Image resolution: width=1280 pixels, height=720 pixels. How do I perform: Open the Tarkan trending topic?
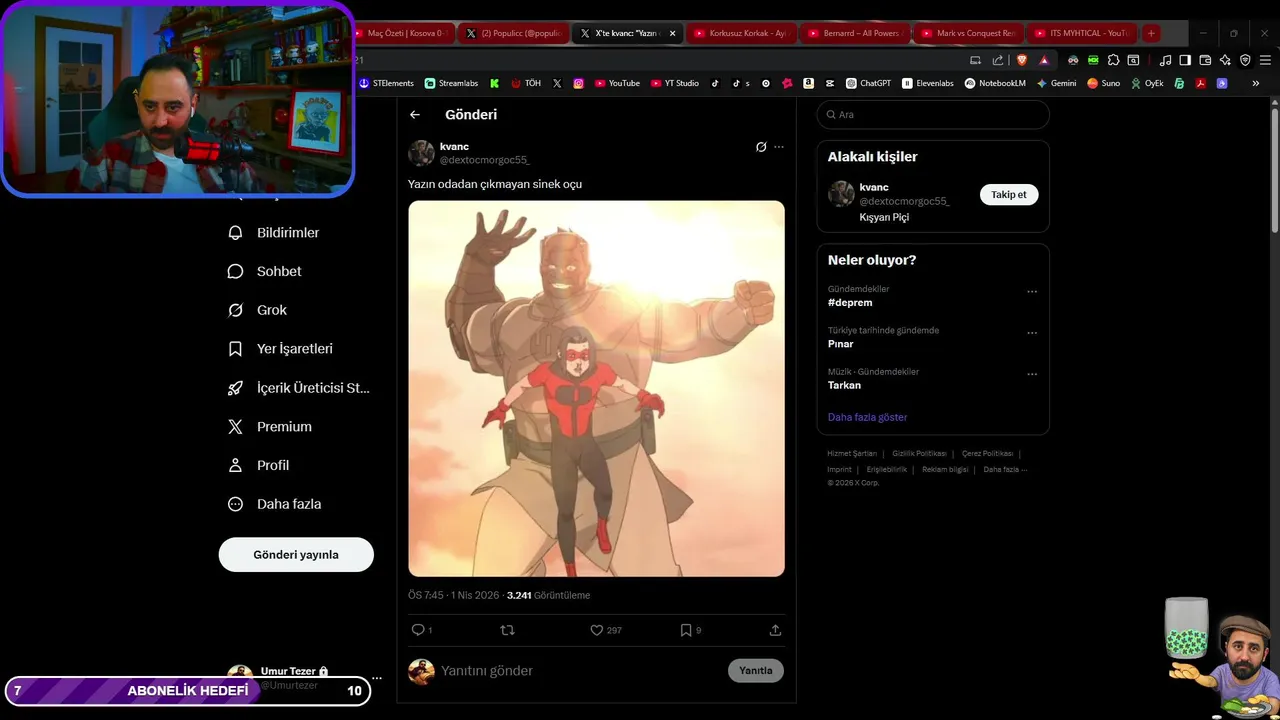(844, 385)
